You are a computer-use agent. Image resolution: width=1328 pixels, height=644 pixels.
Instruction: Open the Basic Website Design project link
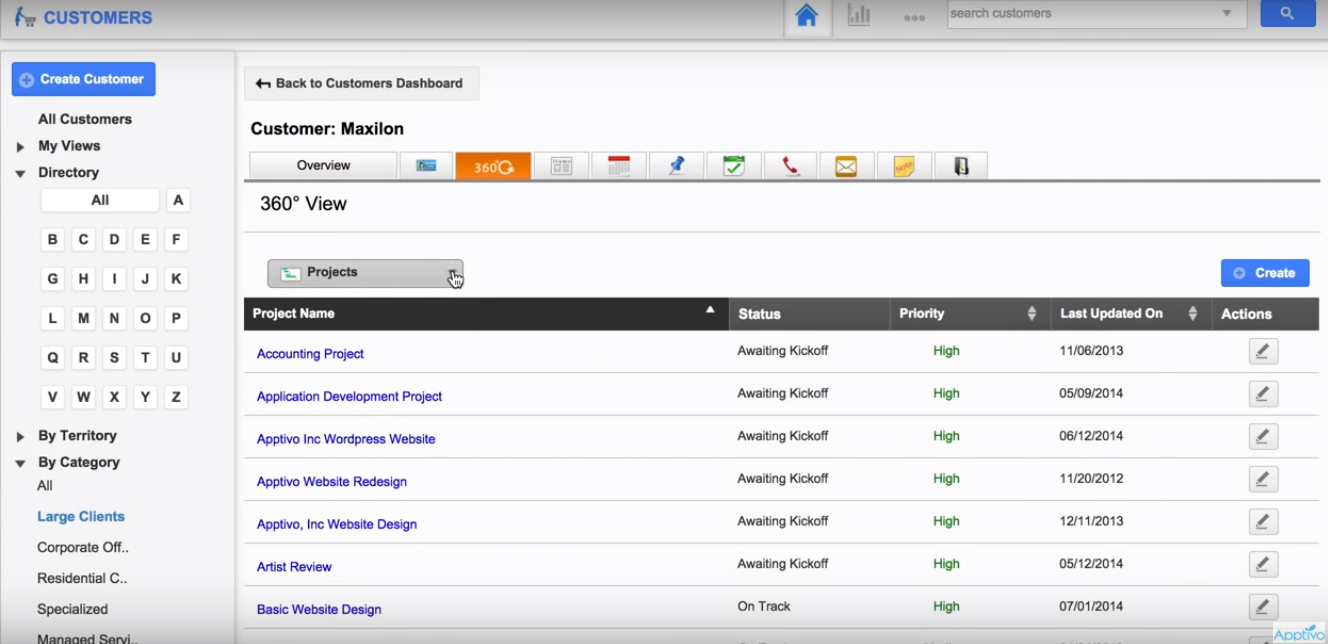tap(318, 609)
